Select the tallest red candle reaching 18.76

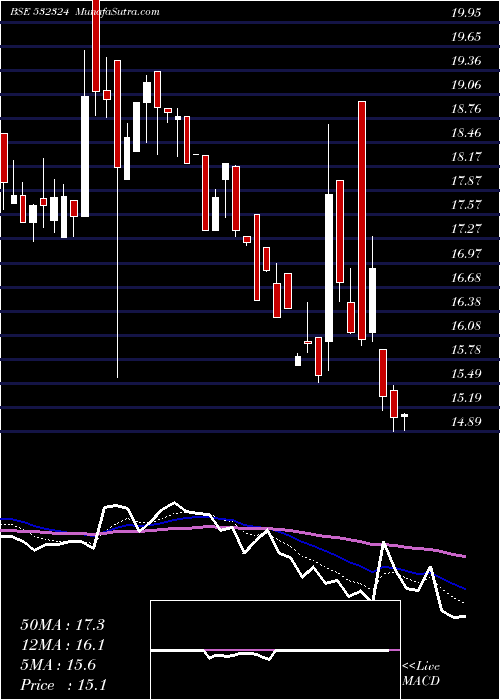point(362,223)
